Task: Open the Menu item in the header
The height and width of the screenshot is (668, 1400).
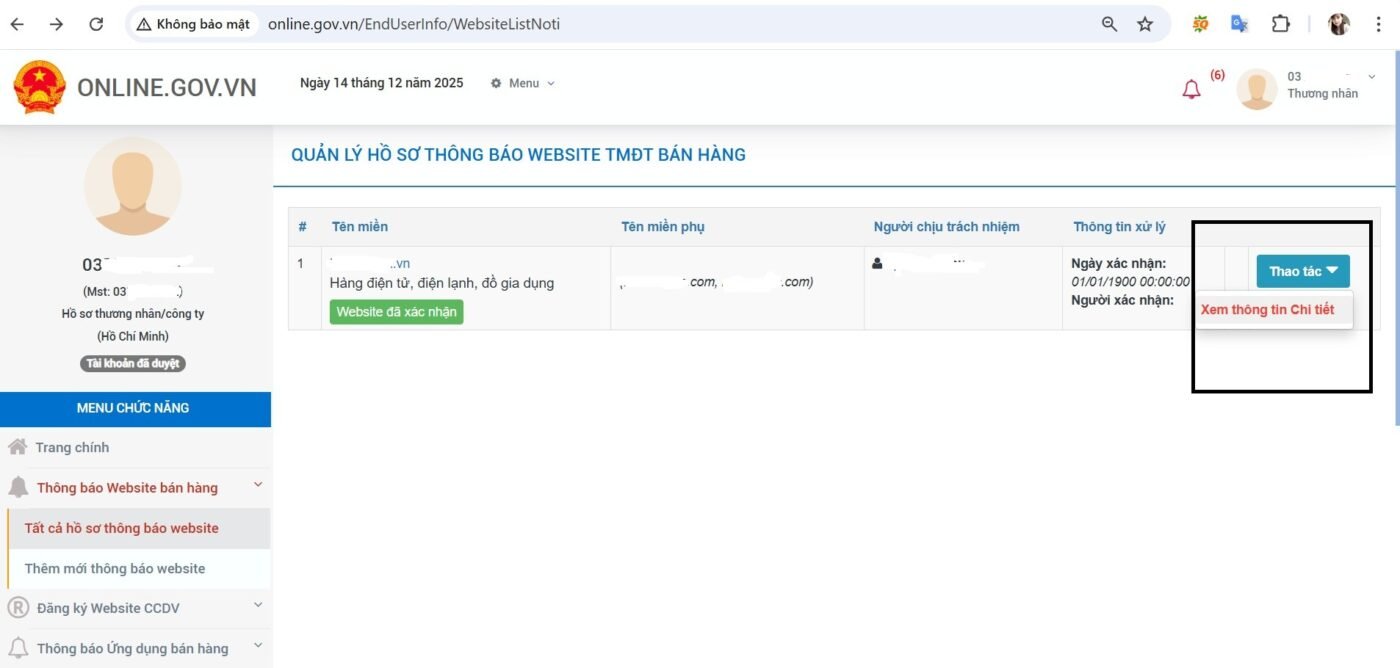Action: pos(522,83)
